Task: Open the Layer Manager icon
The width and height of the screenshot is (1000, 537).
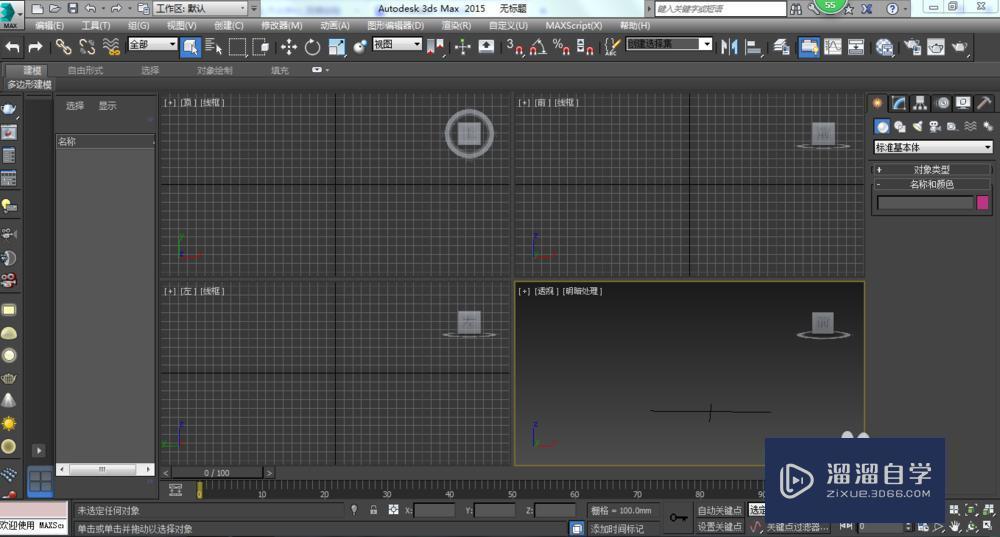Action: (782, 47)
